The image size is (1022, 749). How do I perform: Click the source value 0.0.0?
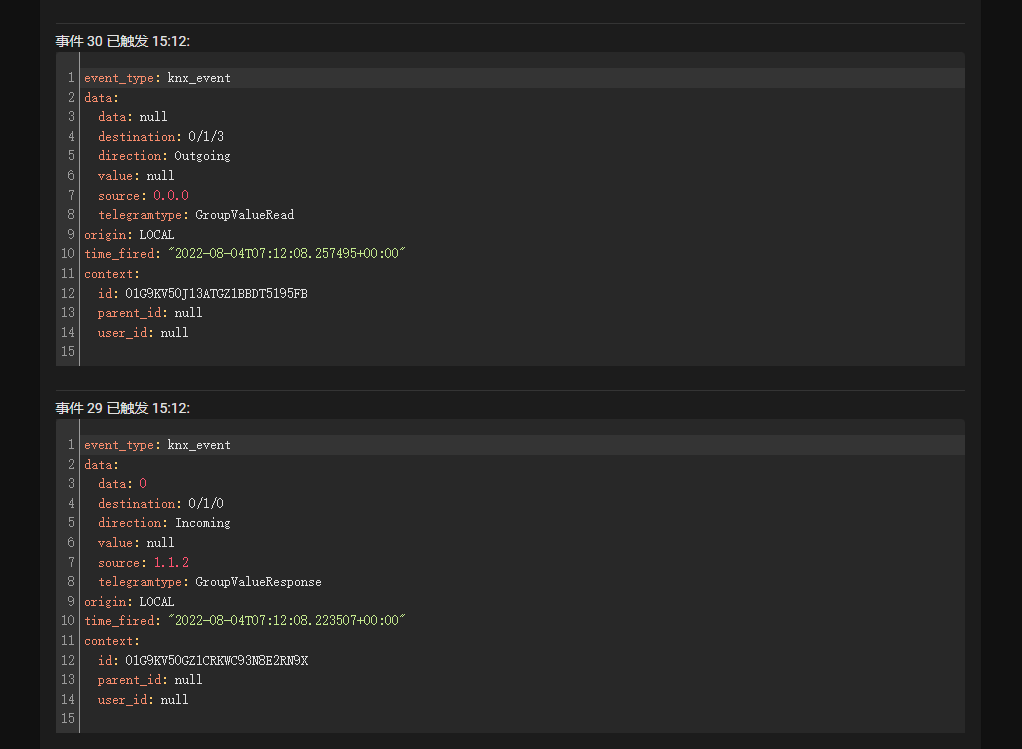pyautogui.click(x=170, y=195)
